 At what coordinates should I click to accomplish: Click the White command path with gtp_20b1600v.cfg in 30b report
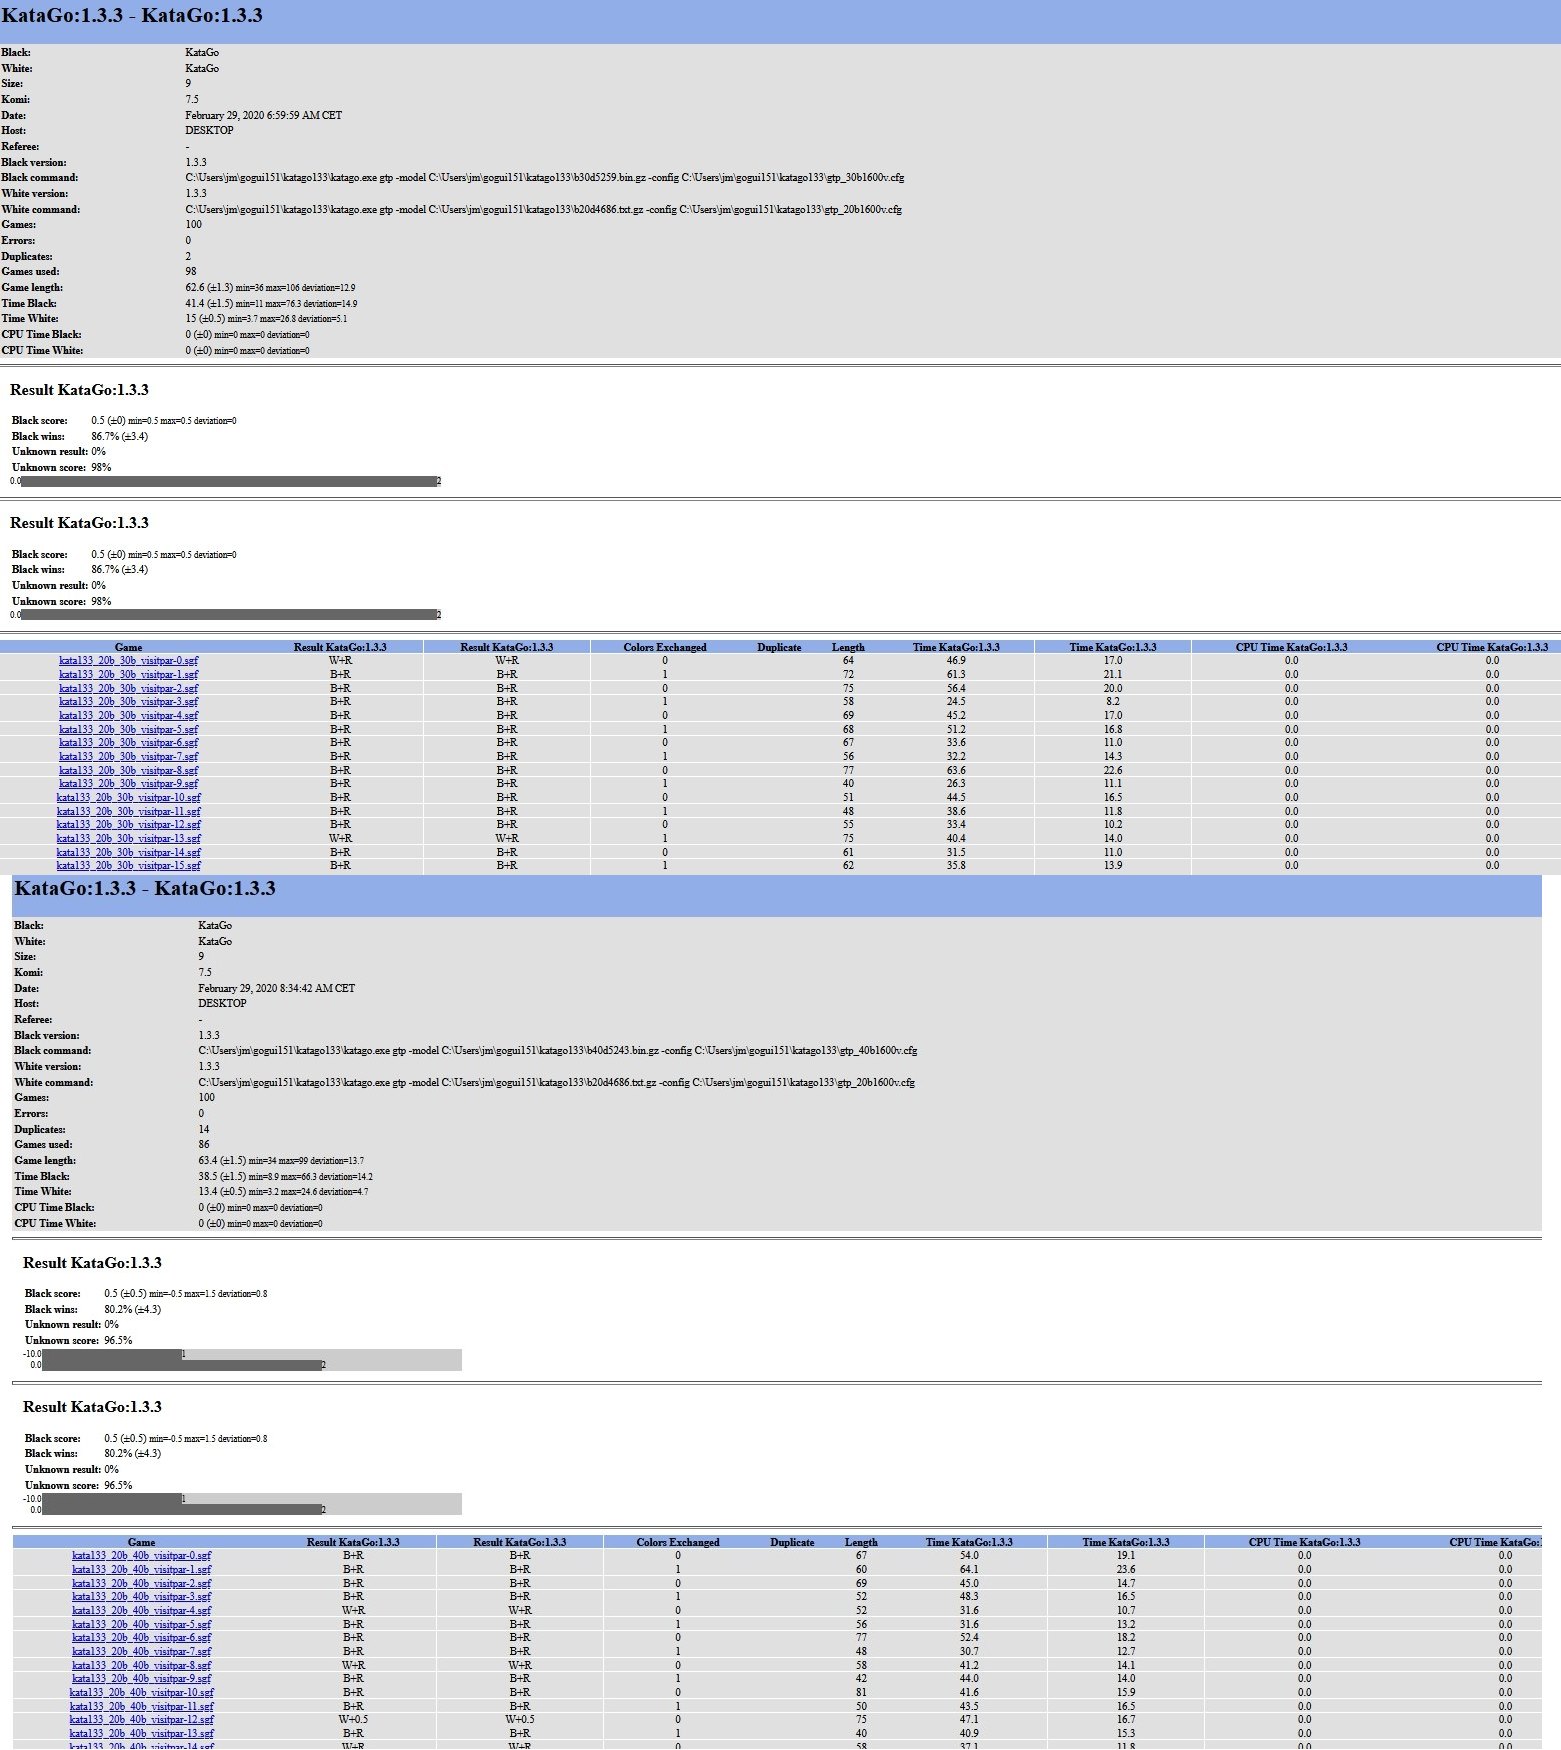543,210
